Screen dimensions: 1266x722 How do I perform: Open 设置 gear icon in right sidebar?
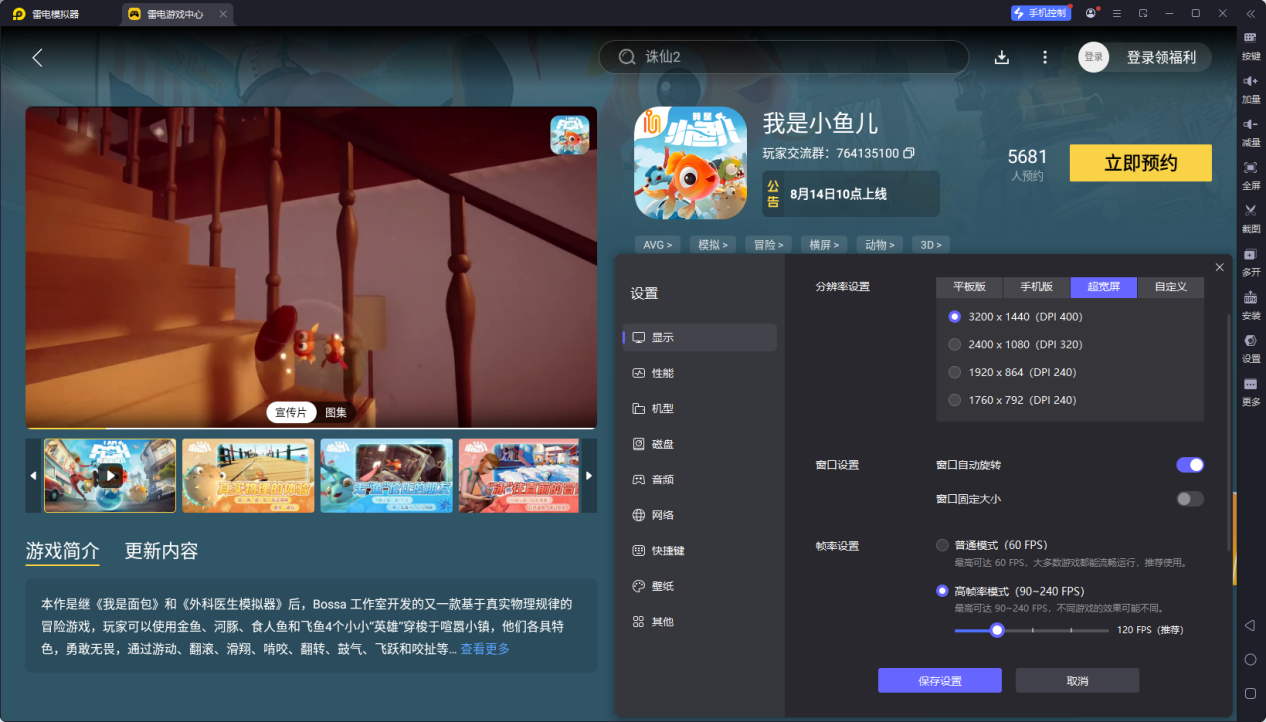coord(1250,340)
